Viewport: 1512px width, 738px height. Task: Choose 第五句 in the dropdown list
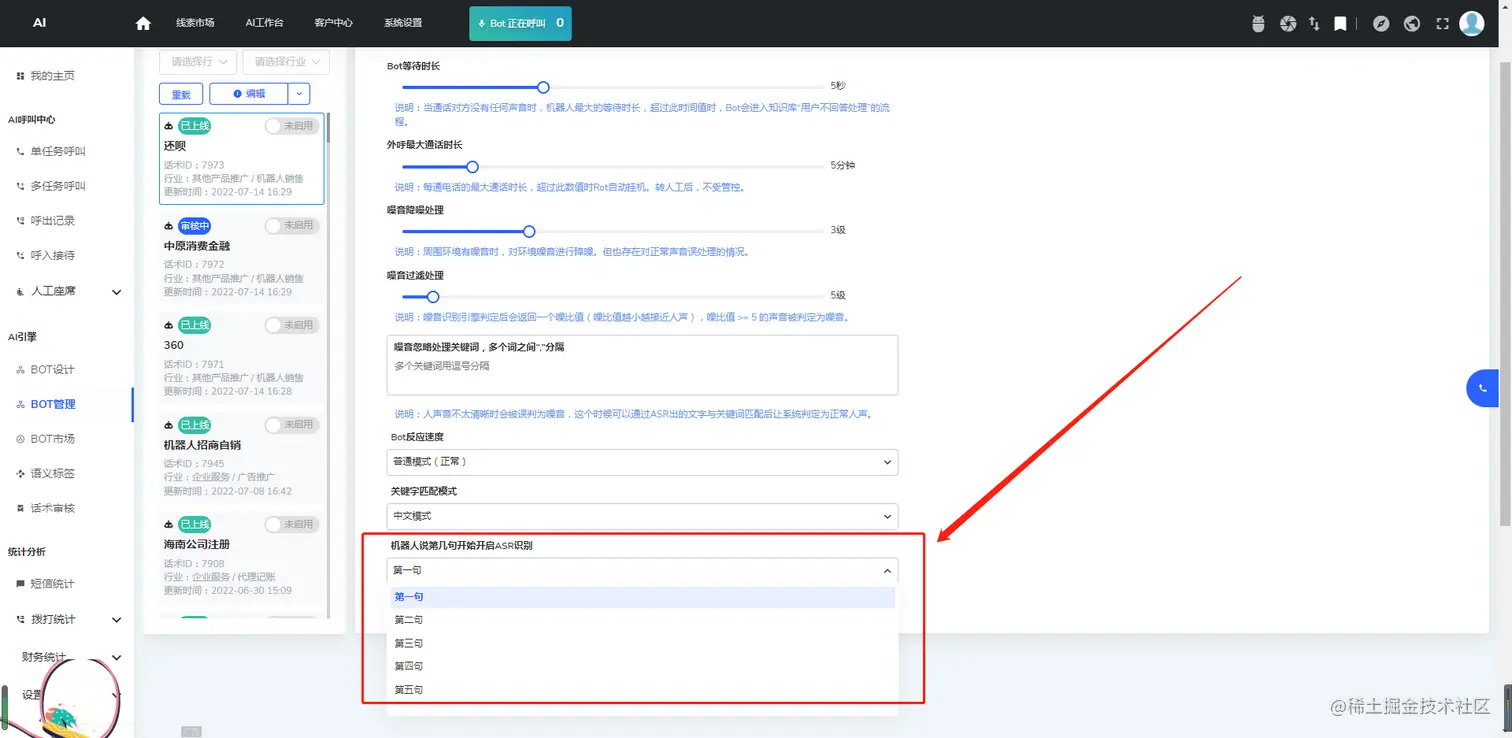pyautogui.click(x=642, y=690)
